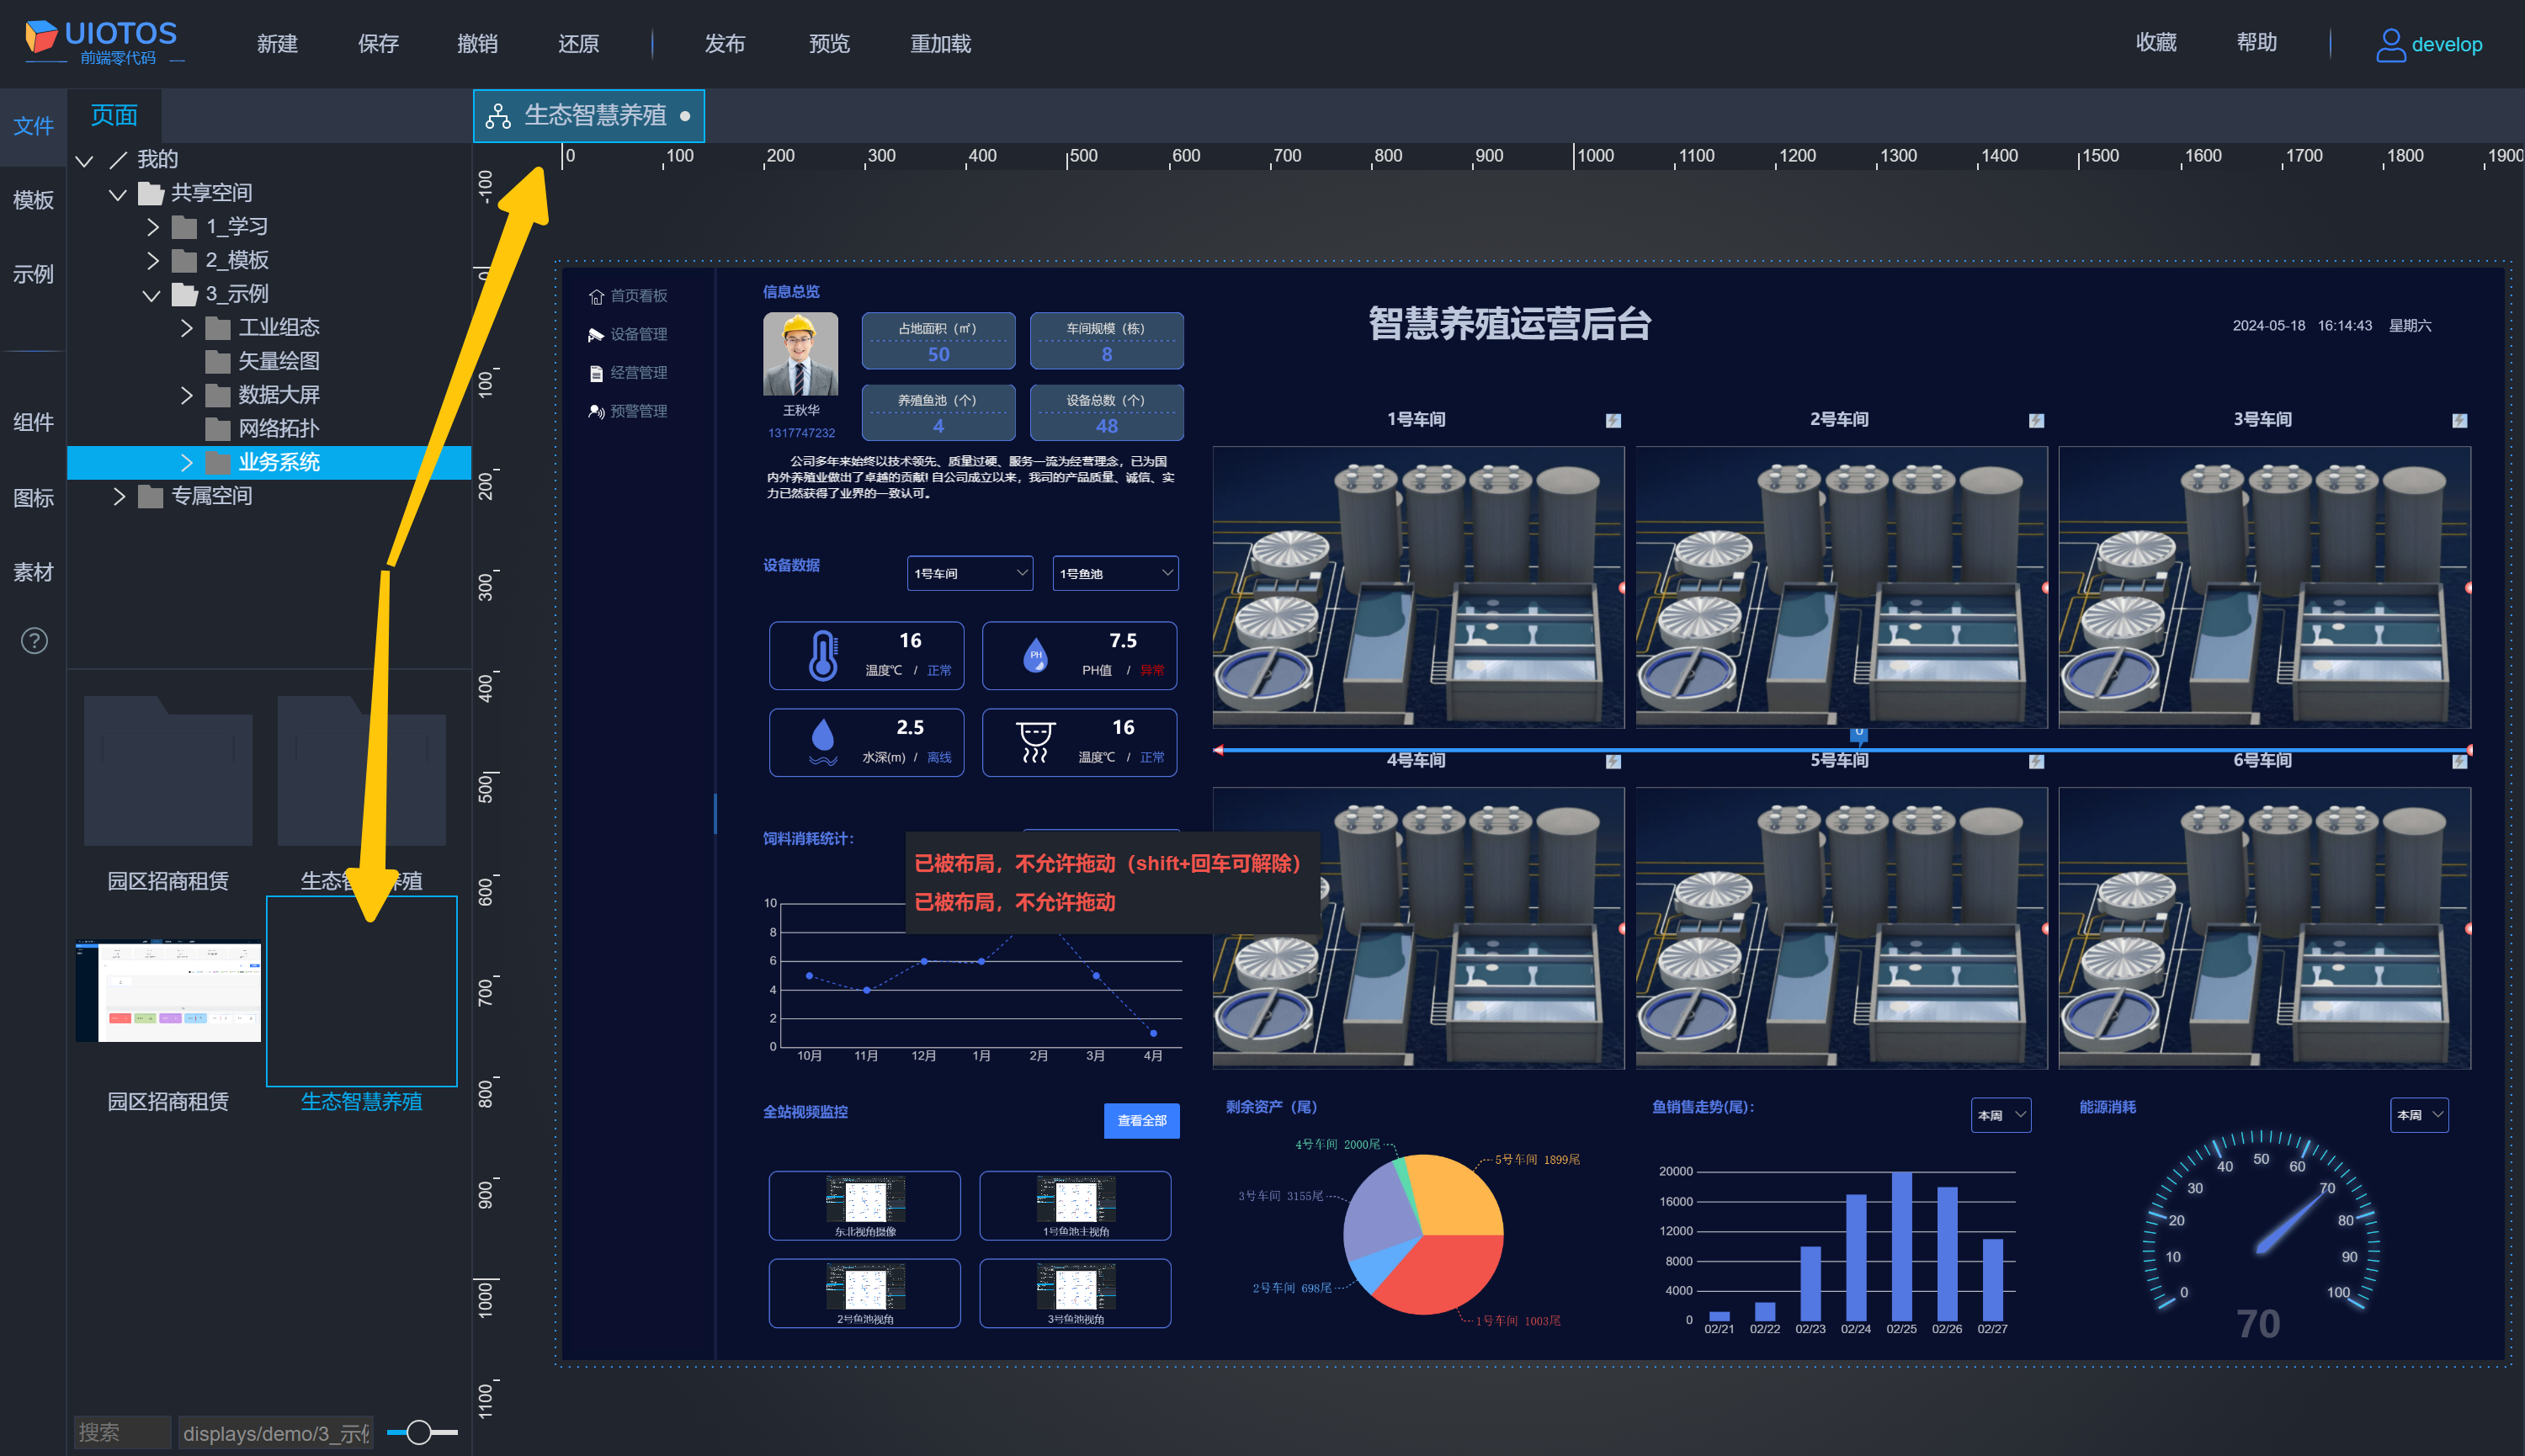Collapse the 3_示例 folder
The width and height of the screenshot is (2525, 1456).
pos(151,295)
